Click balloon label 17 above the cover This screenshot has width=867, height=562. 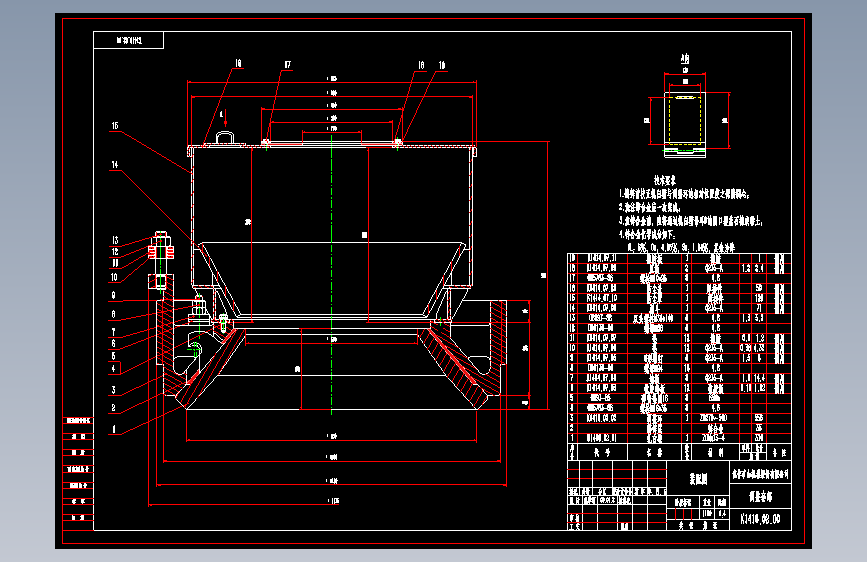tap(288, 65)
